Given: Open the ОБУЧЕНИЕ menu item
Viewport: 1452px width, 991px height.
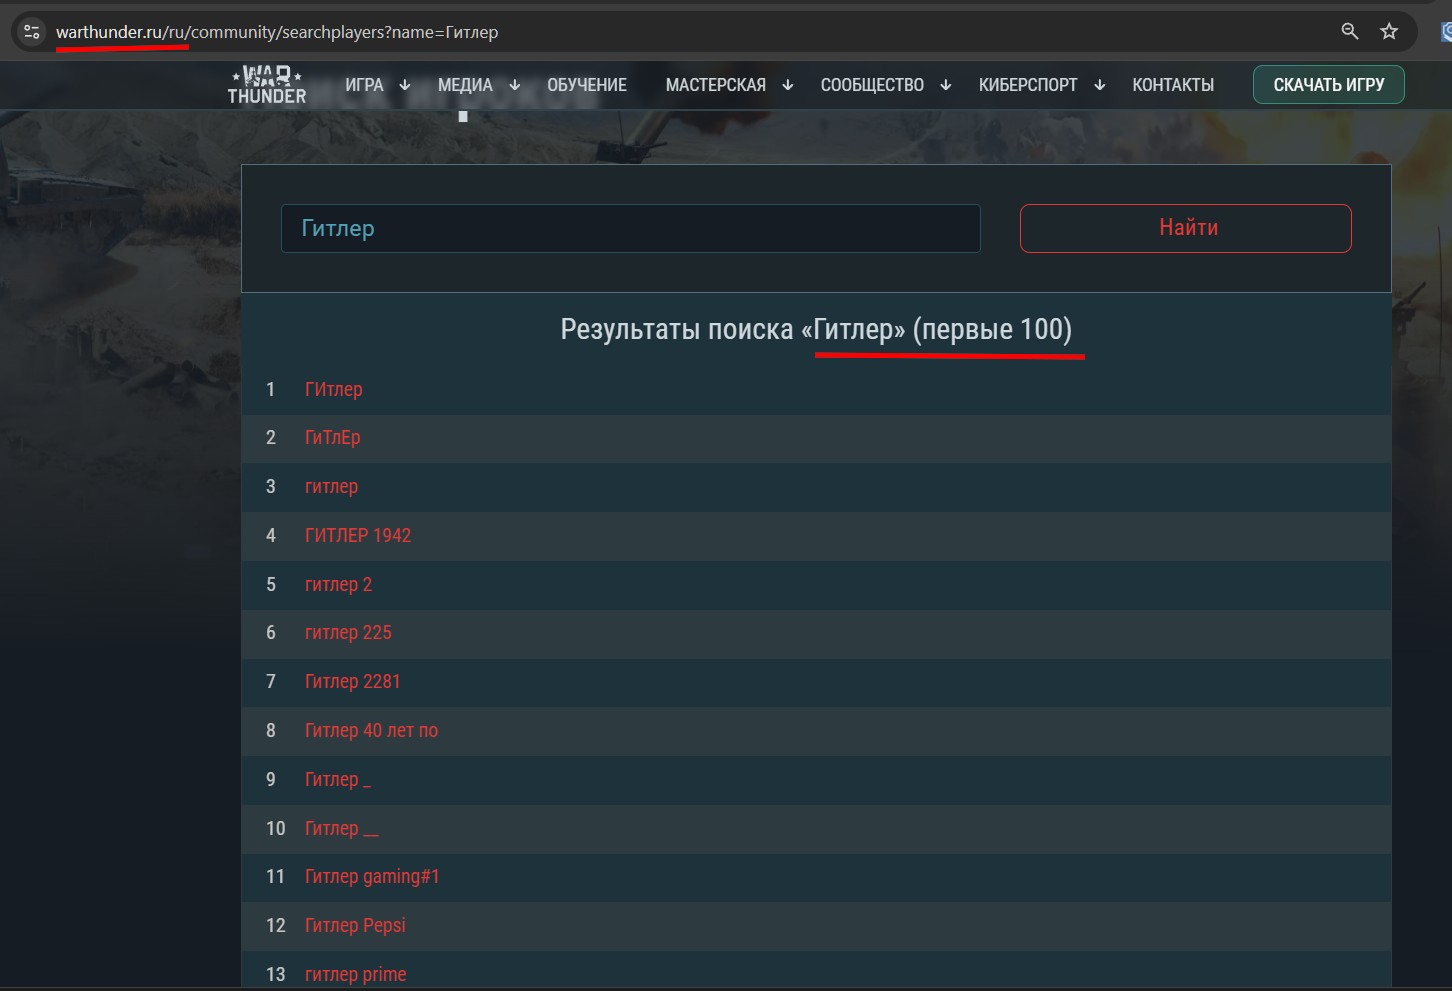Looking at the screenshot, I should pos(587,86).
